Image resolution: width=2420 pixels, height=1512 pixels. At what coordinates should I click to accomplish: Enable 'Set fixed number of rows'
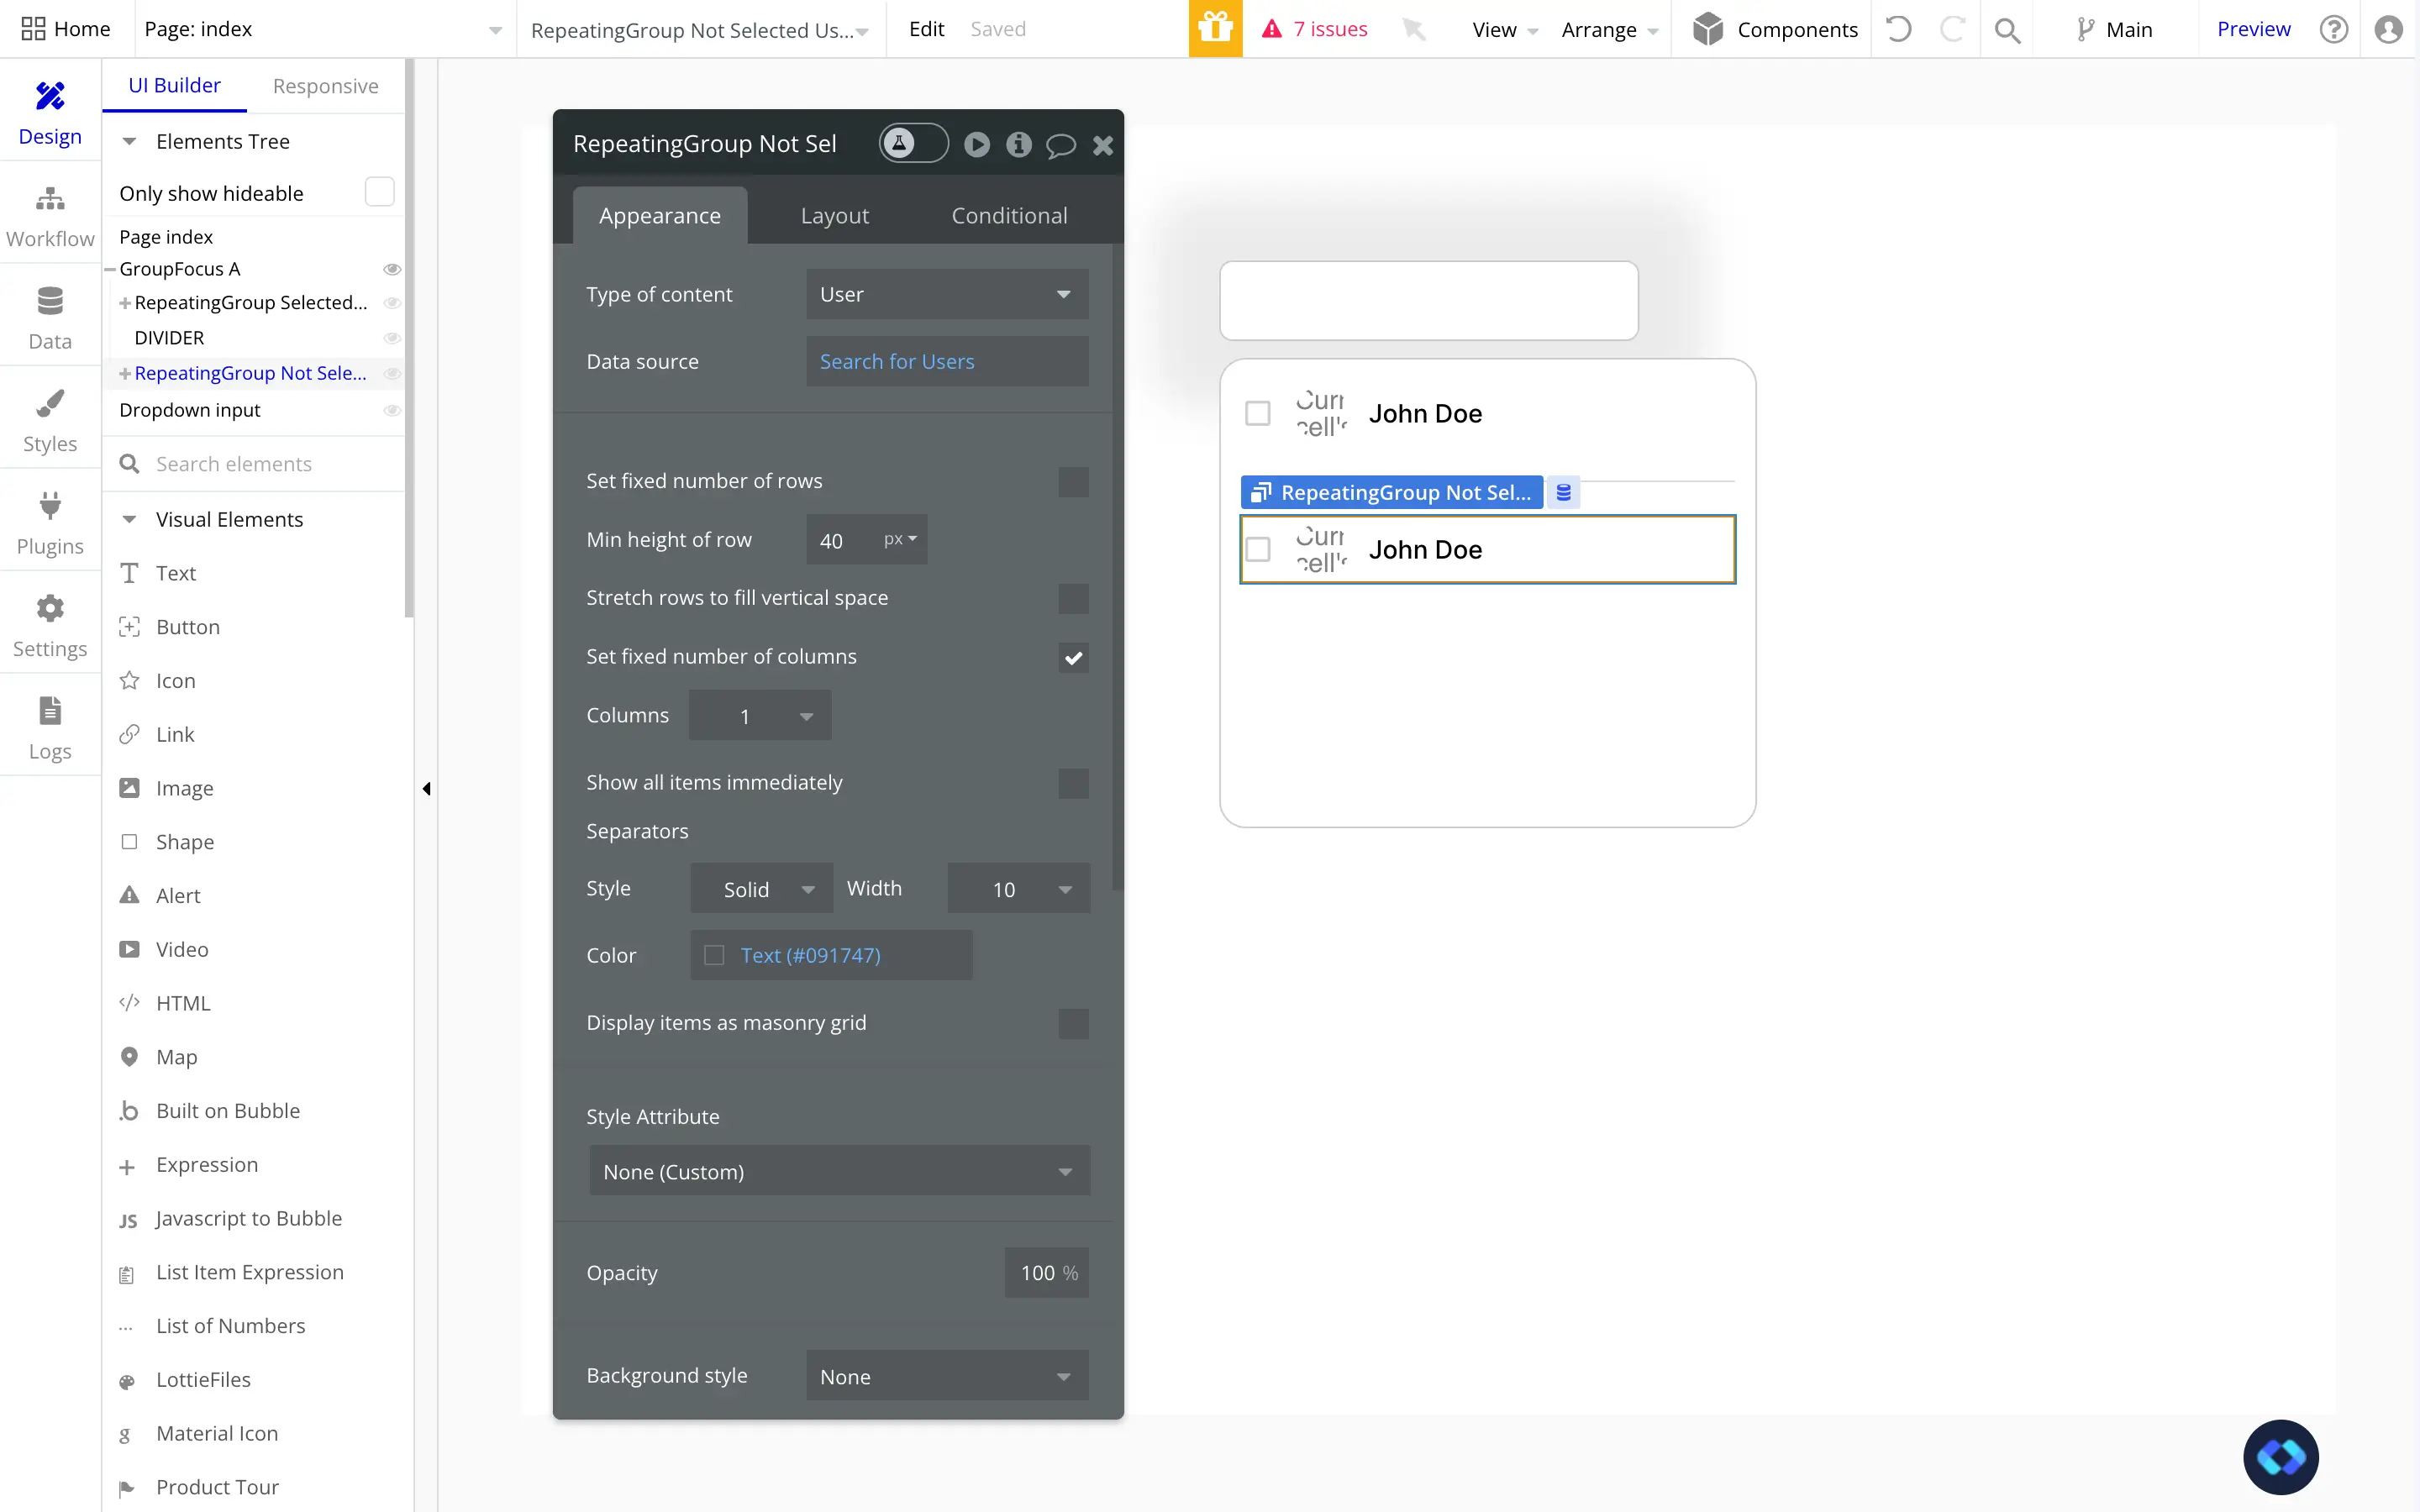(x=1073, y=481)
